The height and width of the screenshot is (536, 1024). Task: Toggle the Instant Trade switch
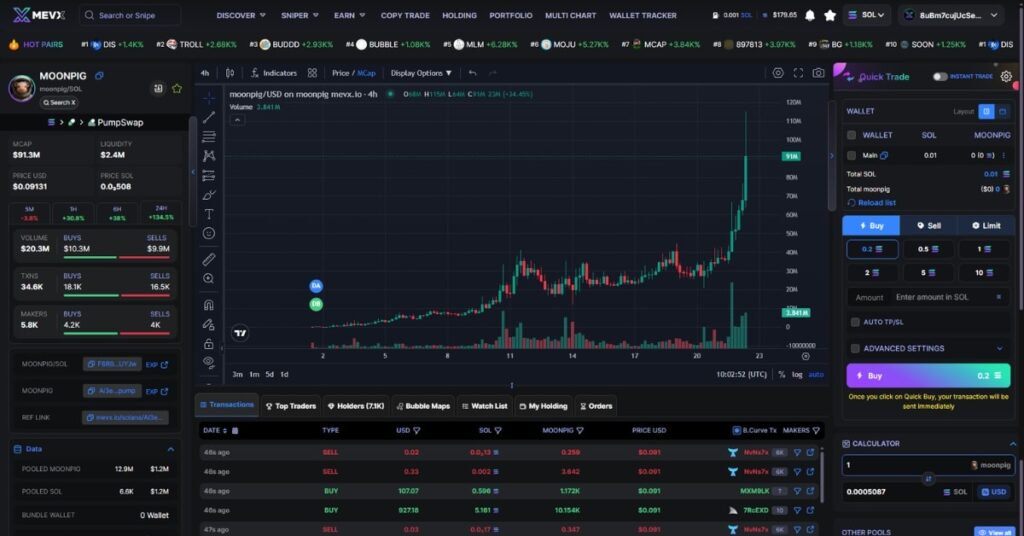(x=940, y=76)
